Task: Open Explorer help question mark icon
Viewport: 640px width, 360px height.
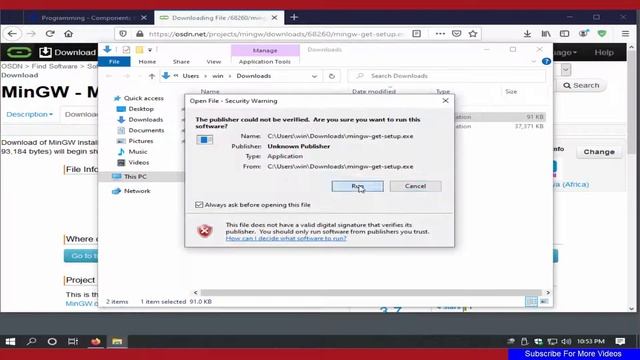Action: click(546, 62)
